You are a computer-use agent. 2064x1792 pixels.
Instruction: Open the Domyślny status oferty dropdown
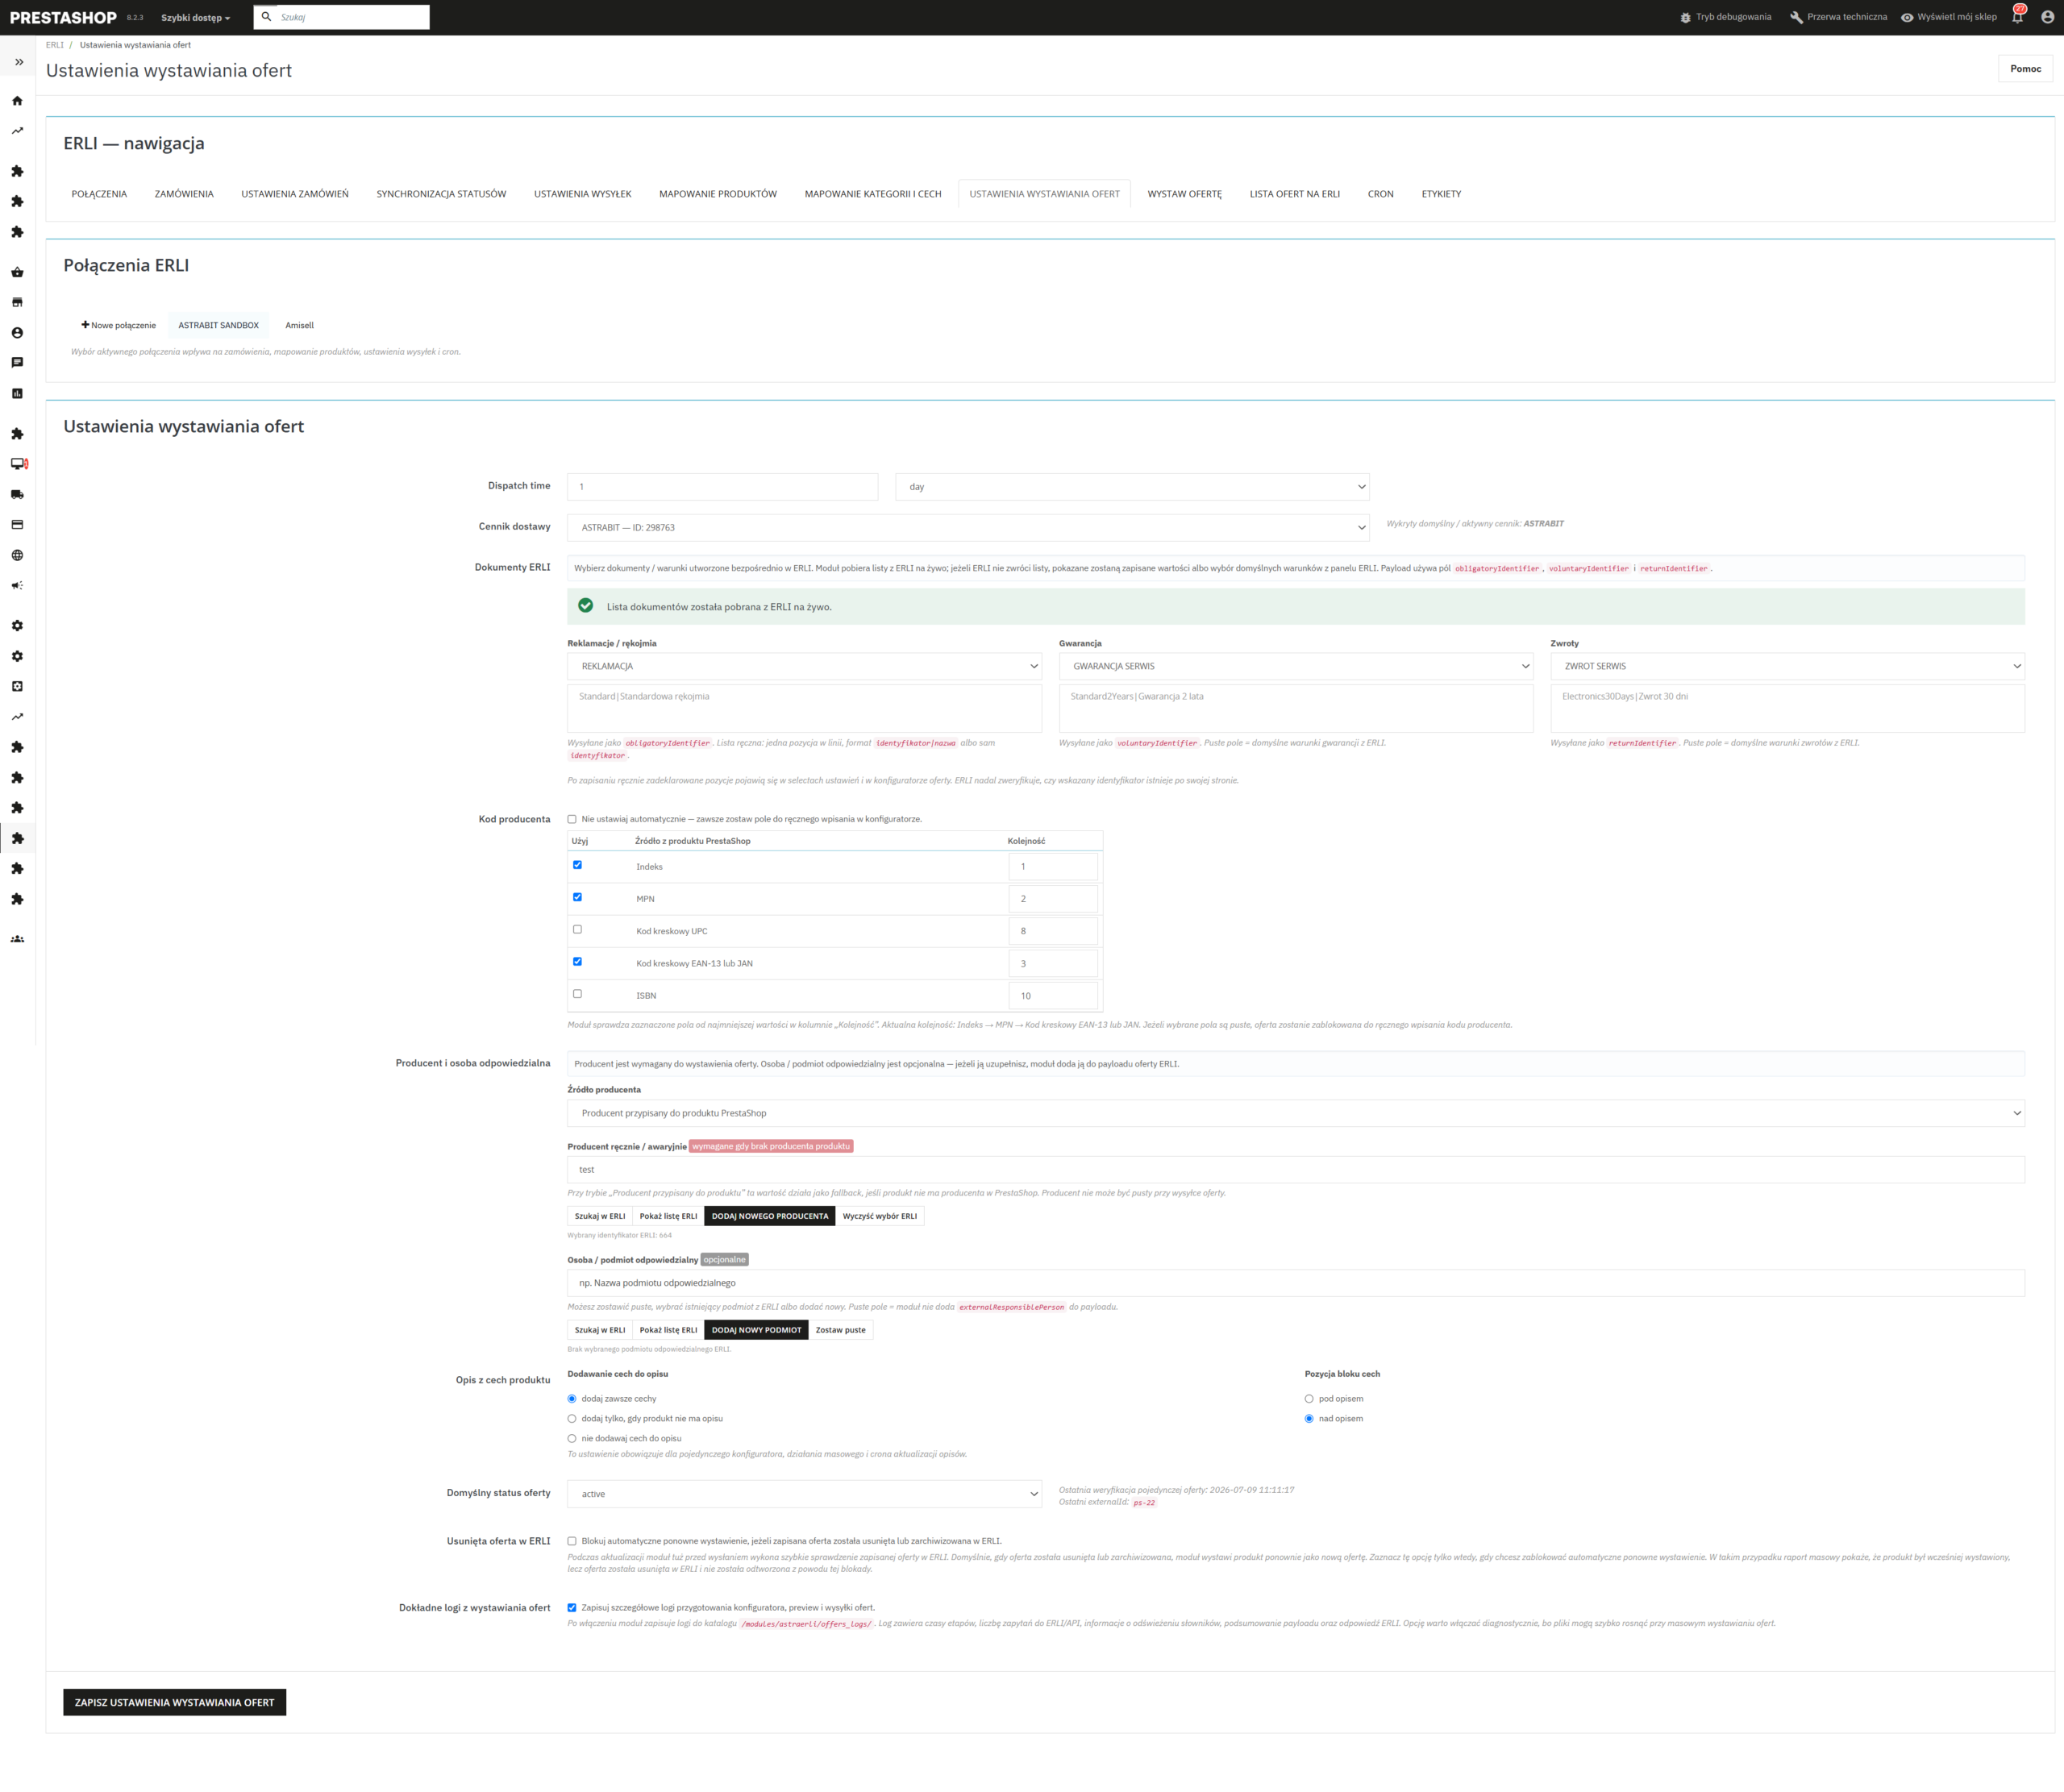(804, 1494)
